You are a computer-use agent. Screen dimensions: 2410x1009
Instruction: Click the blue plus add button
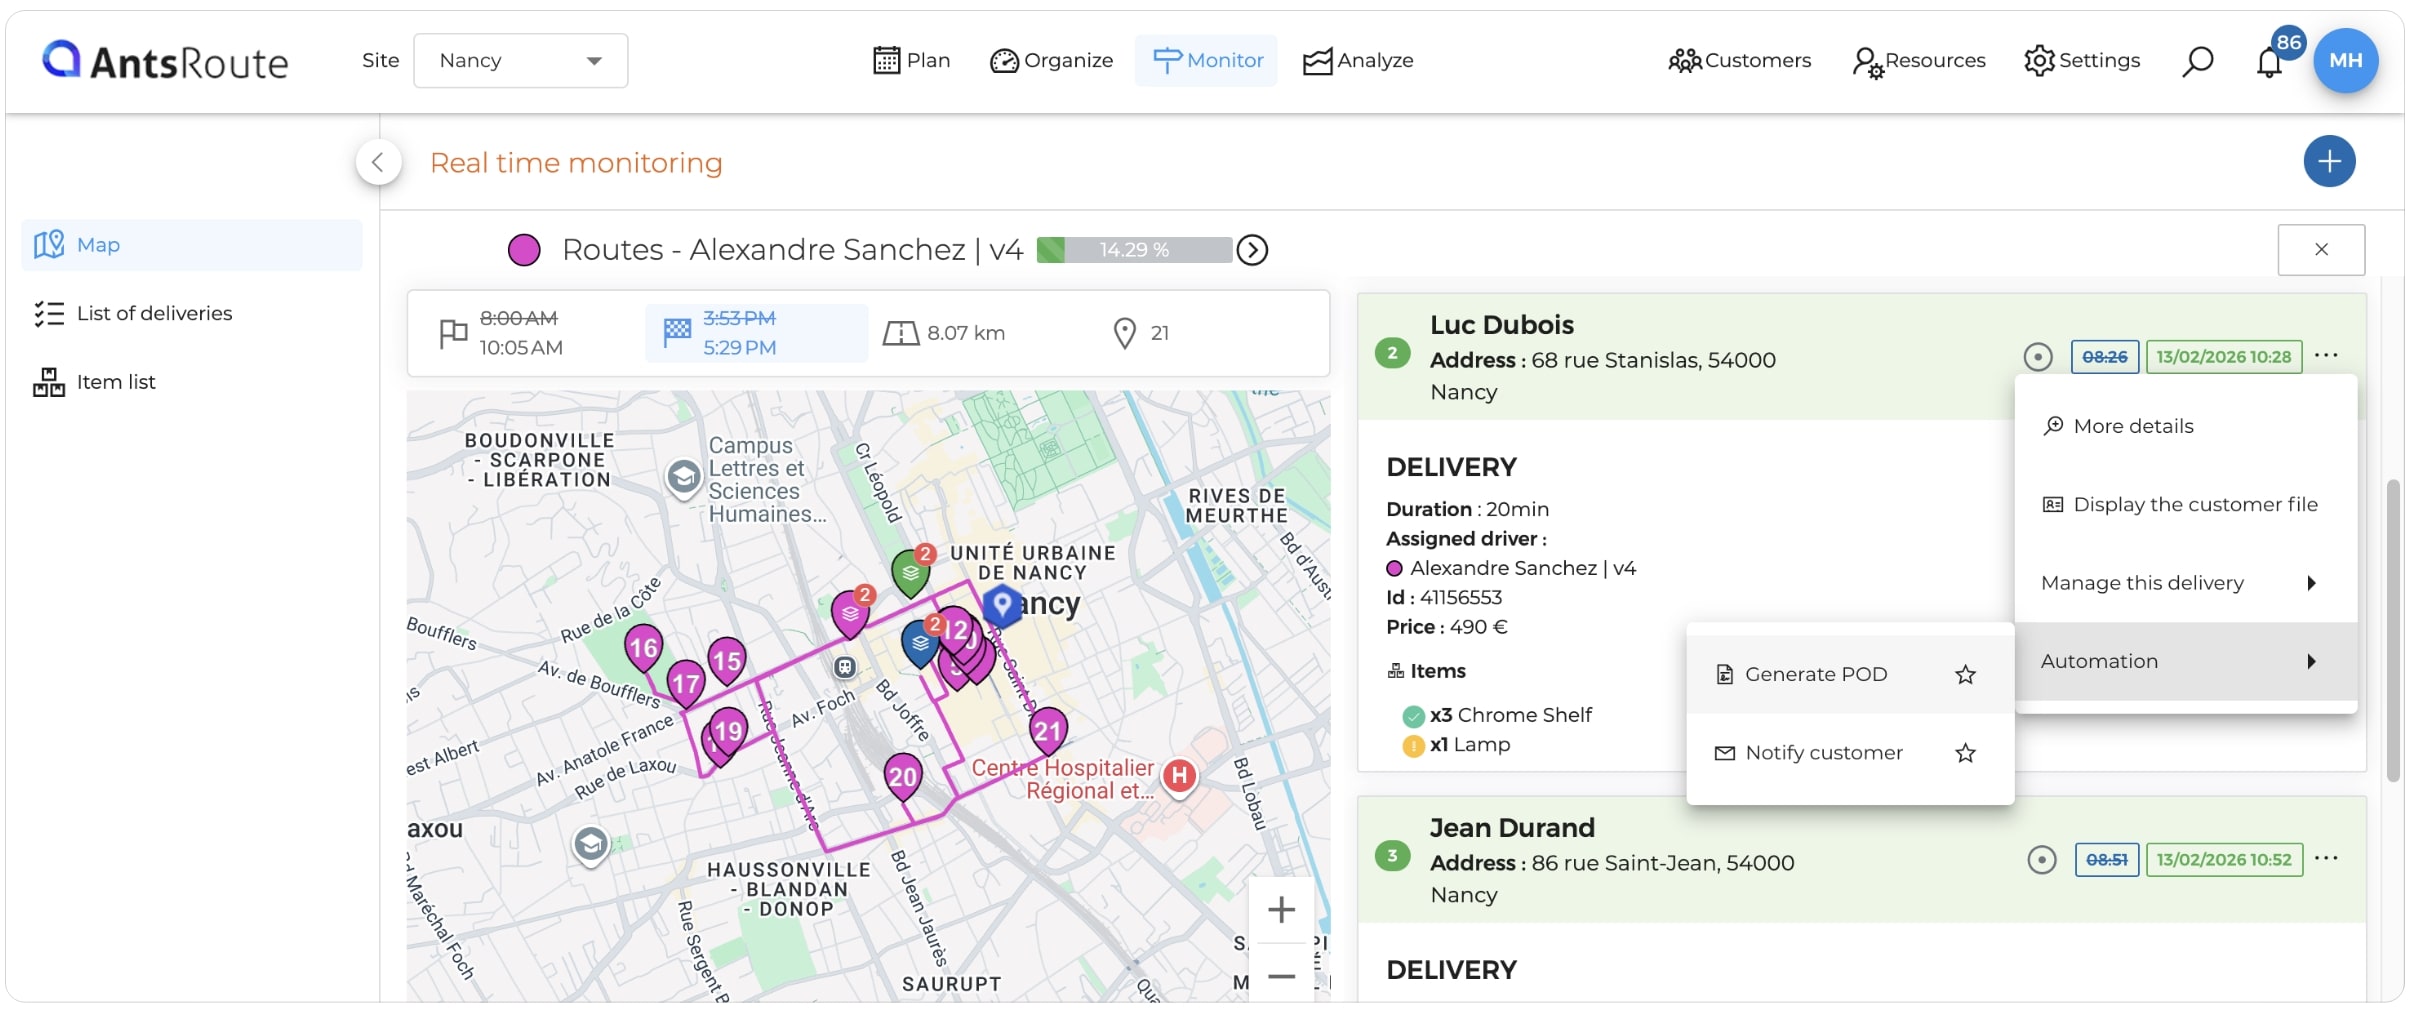pos(2329,161)
